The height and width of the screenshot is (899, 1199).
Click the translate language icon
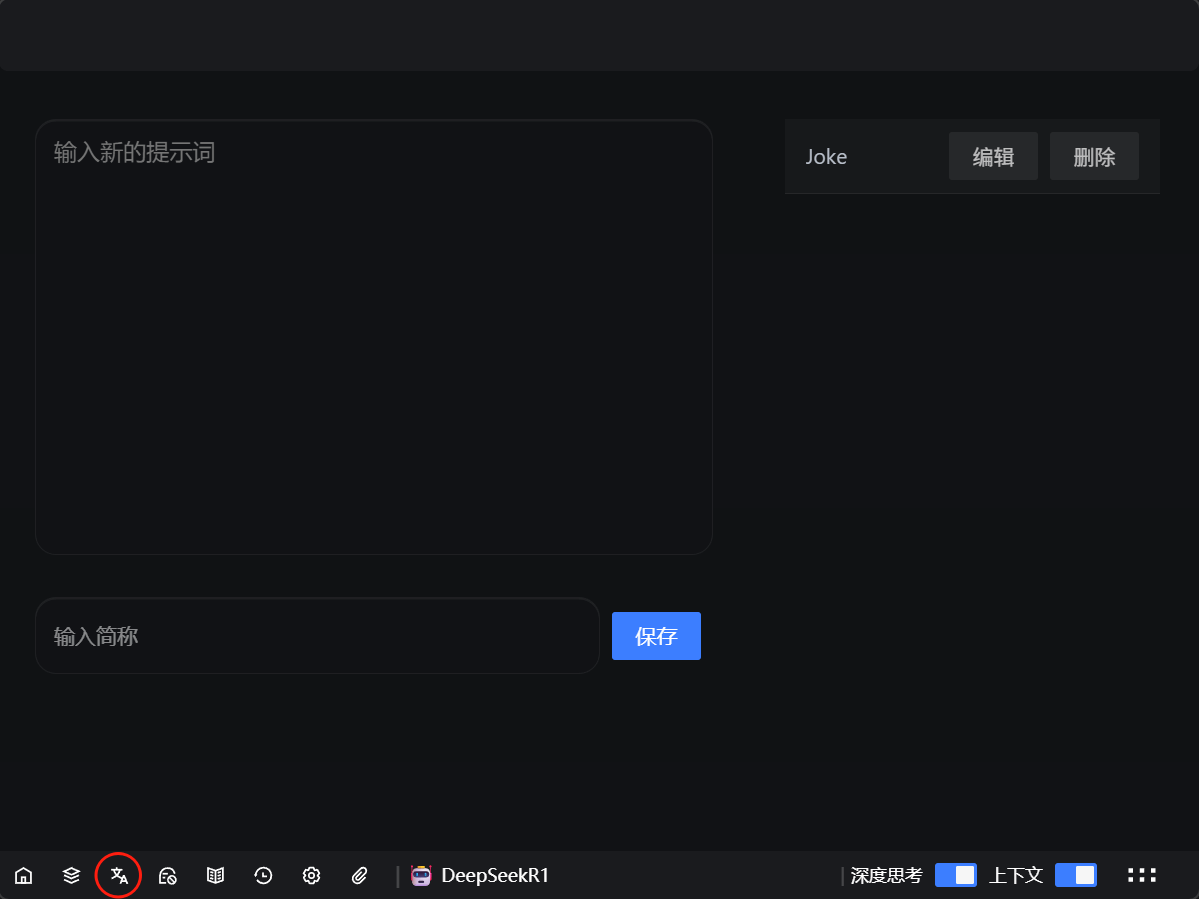[119, 876]
